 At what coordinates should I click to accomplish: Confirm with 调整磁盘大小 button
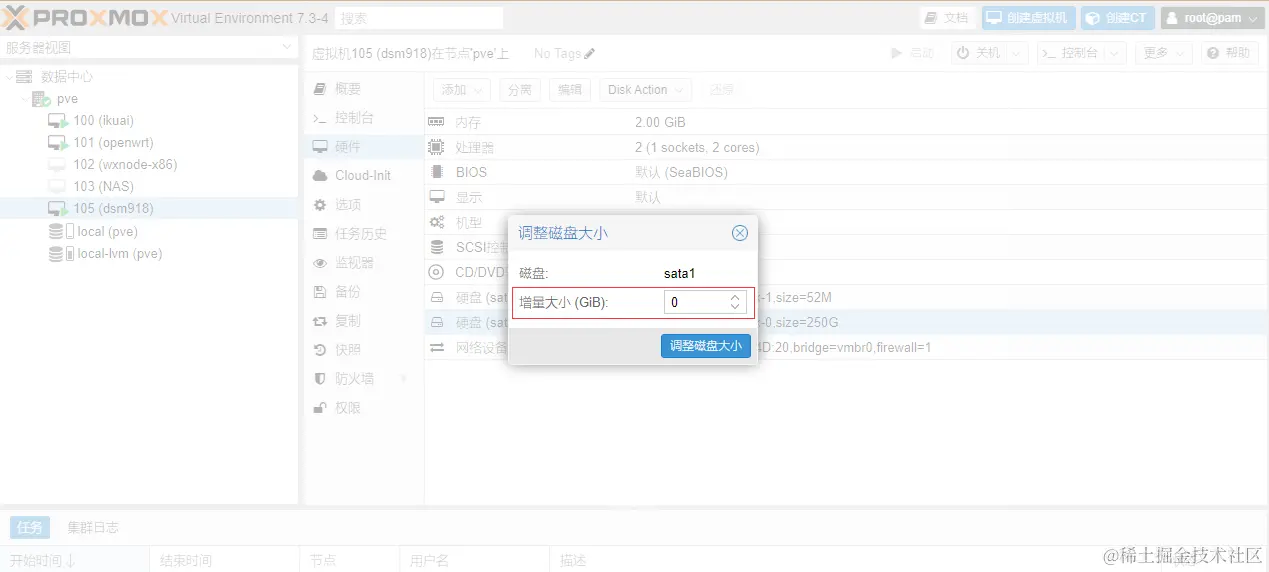[706, 346]
